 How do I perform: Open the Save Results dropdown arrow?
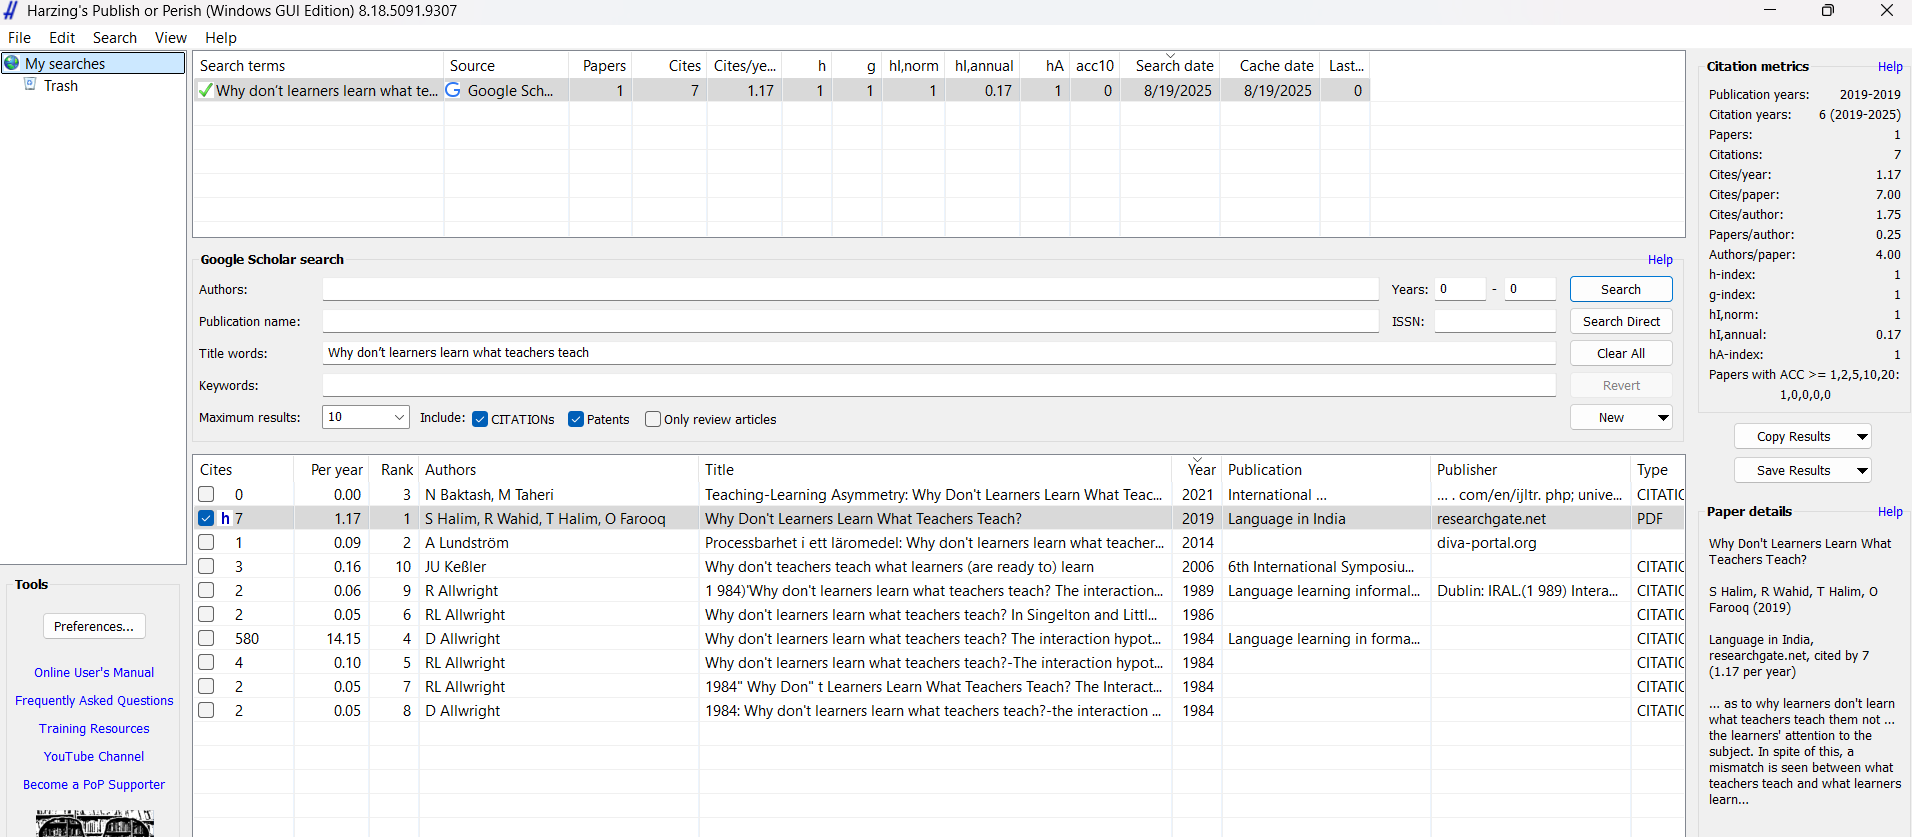coord(1862,471)
